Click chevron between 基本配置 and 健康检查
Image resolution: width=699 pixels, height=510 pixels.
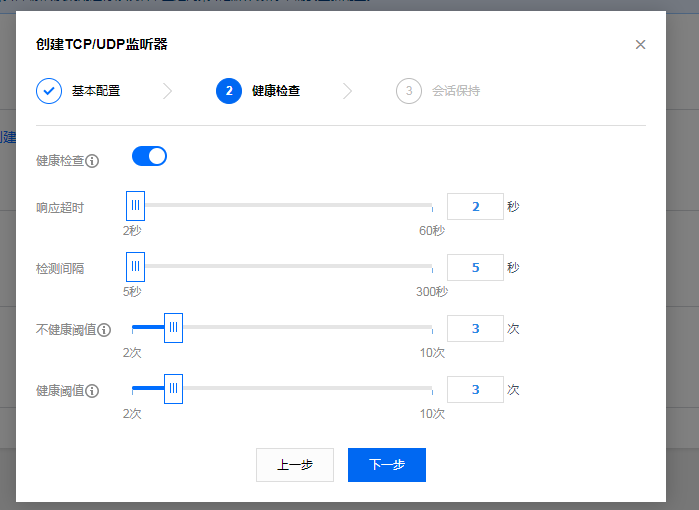(168, 91)
